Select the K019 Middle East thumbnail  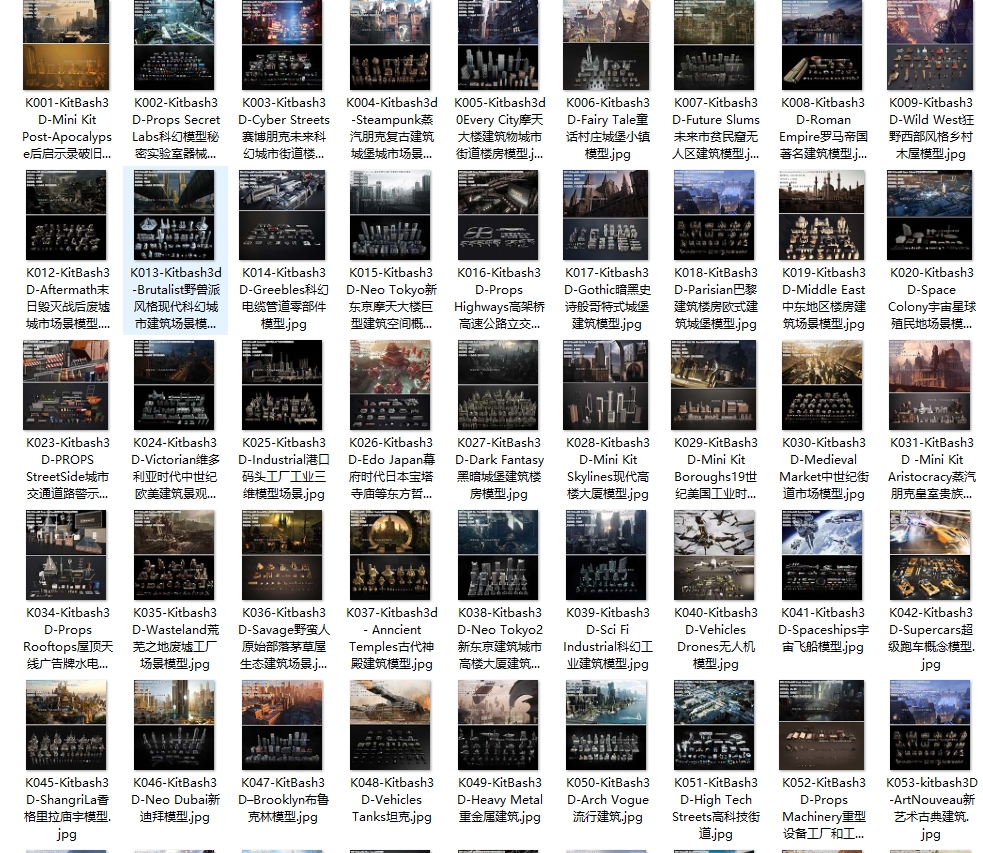[x=821, y=215]
